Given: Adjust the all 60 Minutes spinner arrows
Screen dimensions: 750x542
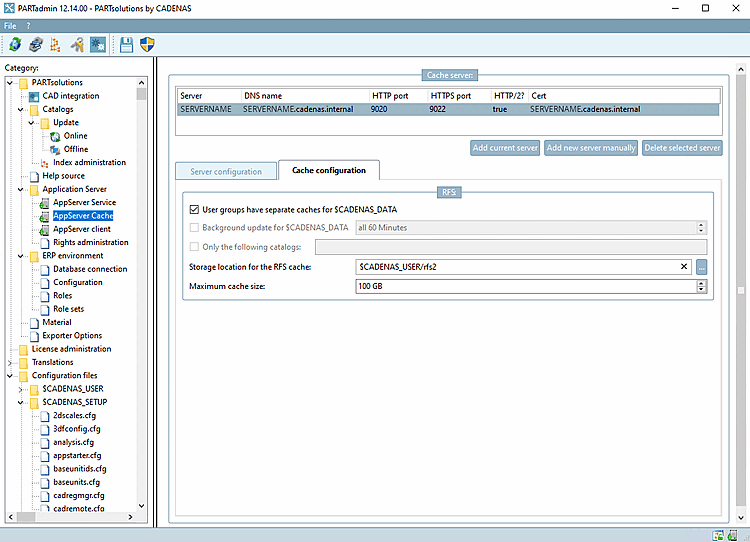Looking at the screenshot, I should 701,228.
